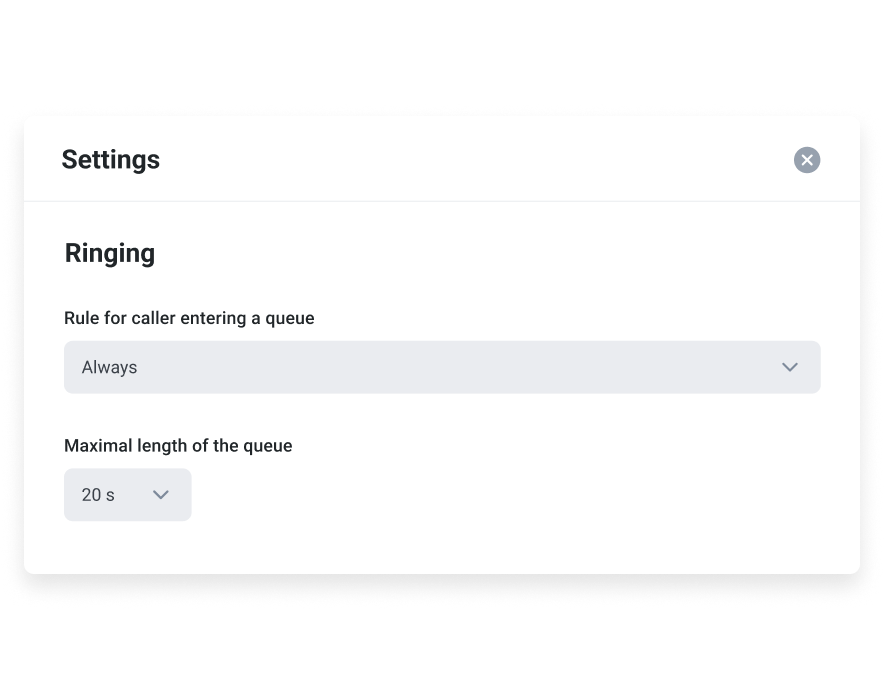Expand the chevron arrow beside Always
Viewport: 884px width, 690px height.
(790, 367)
